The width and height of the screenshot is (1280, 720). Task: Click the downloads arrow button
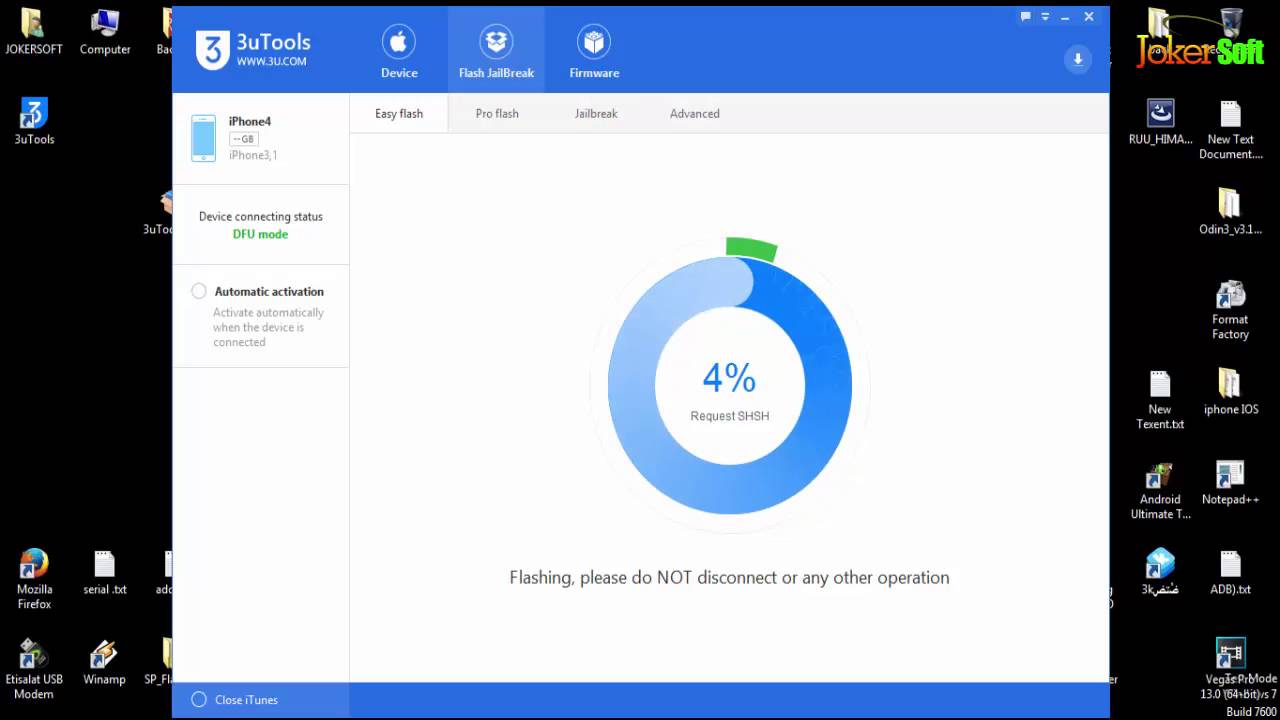pyautogui.click(x=1078, y=59)
